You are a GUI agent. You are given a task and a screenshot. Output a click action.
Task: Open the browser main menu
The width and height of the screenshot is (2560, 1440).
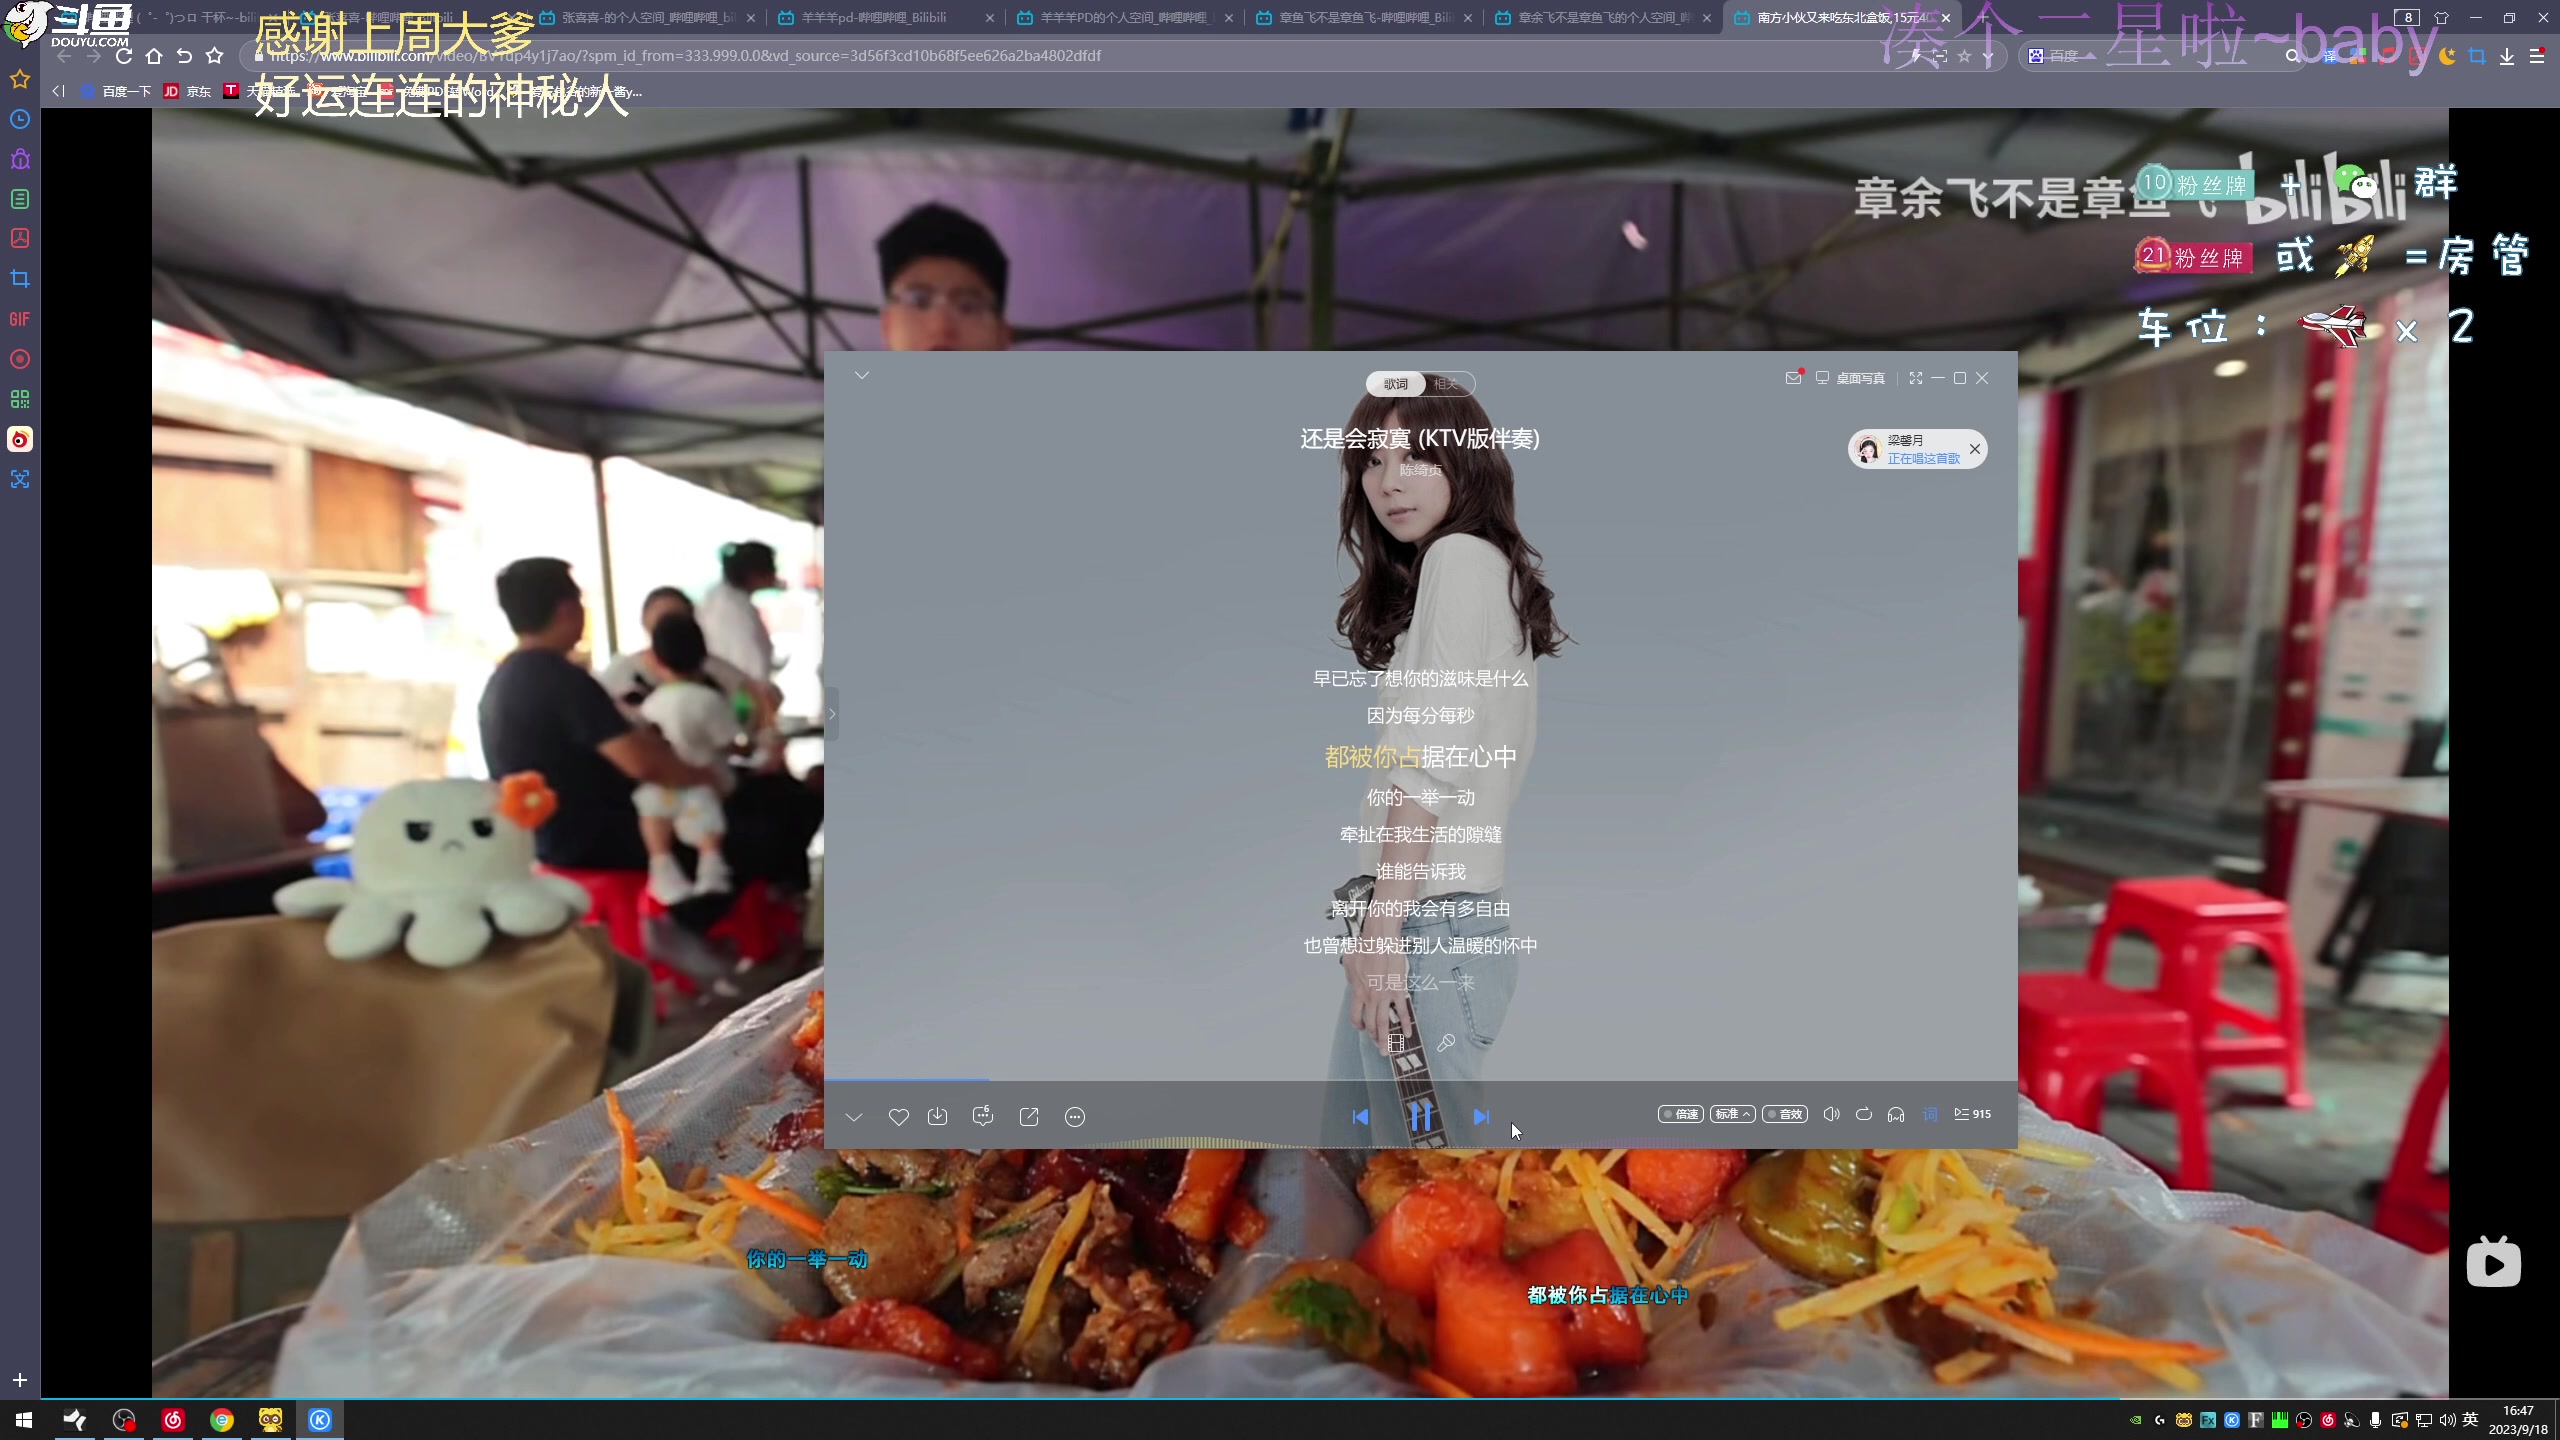point(2537,56)
